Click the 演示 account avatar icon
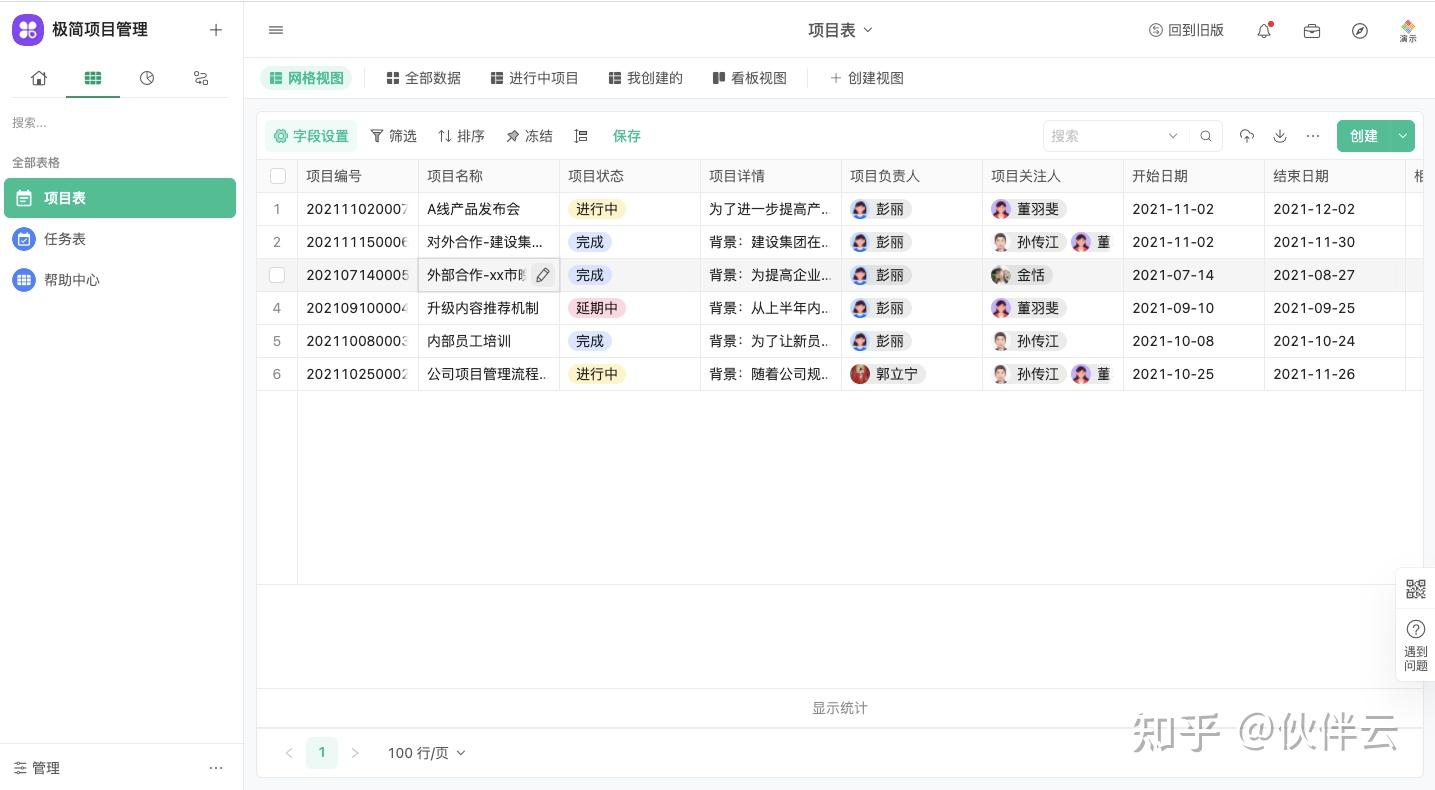This screenshot has height=790, width=1435. point(1408,30)
